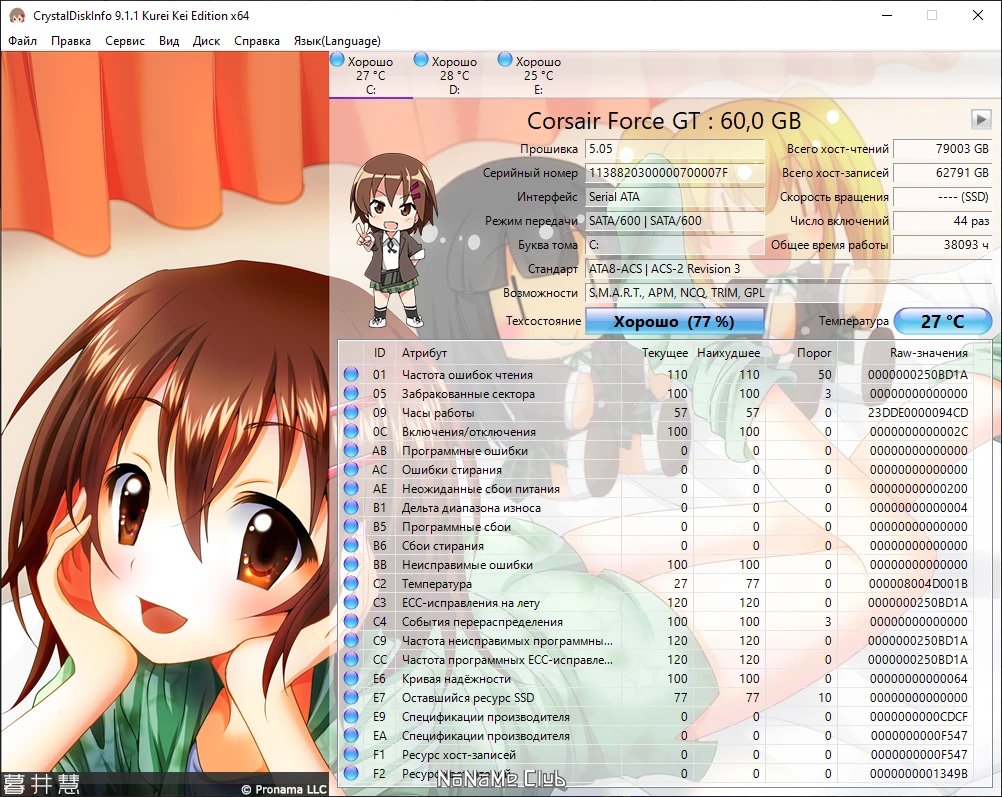The width and height of the screenshot is (1002, 797).
Task: Click total work time value 38093 ч
Action: point(942,245)
